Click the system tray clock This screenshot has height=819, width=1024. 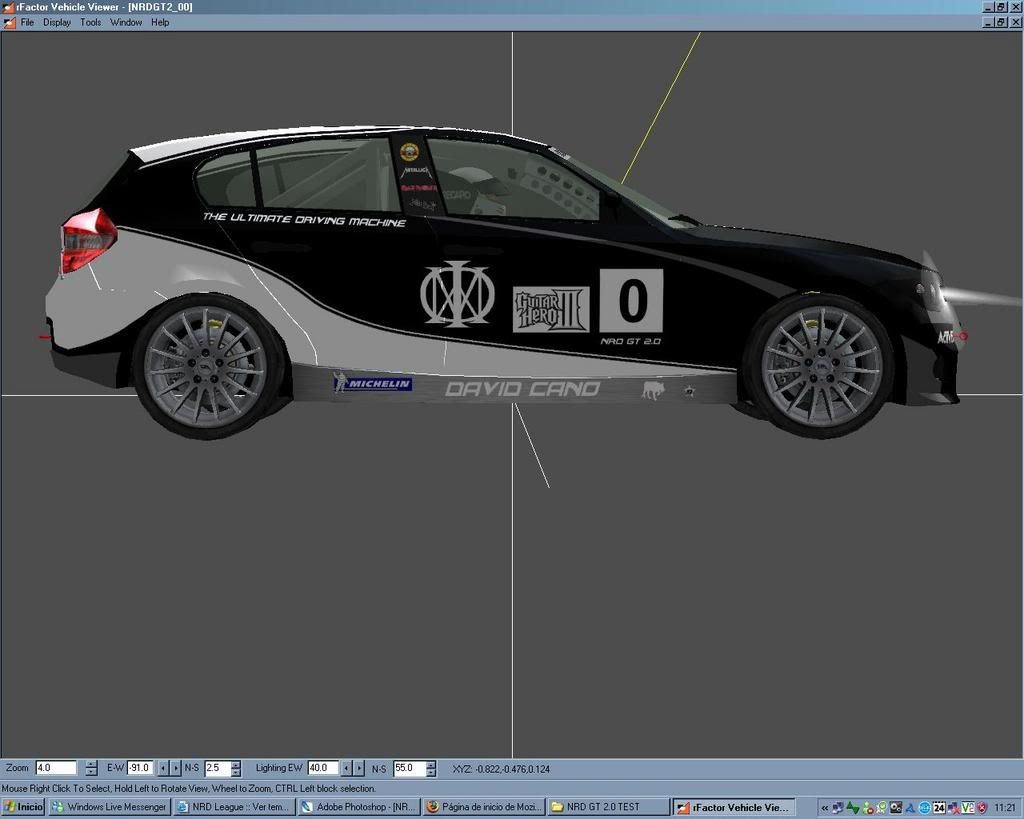point(1004,807)
